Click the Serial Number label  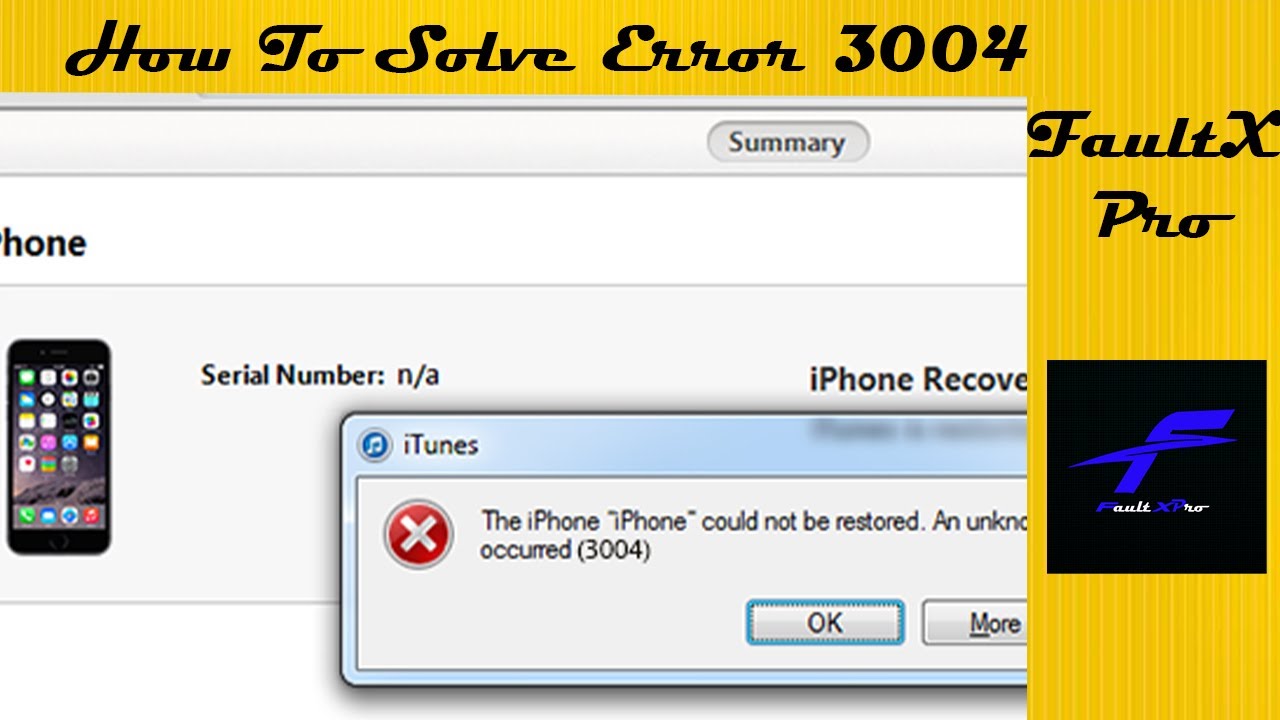pos(293,376)
